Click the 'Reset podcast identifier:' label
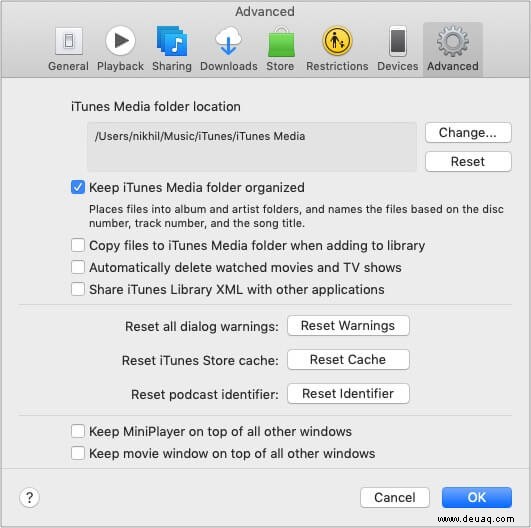This screenshot has width=531, height=528. coord(205,395)
